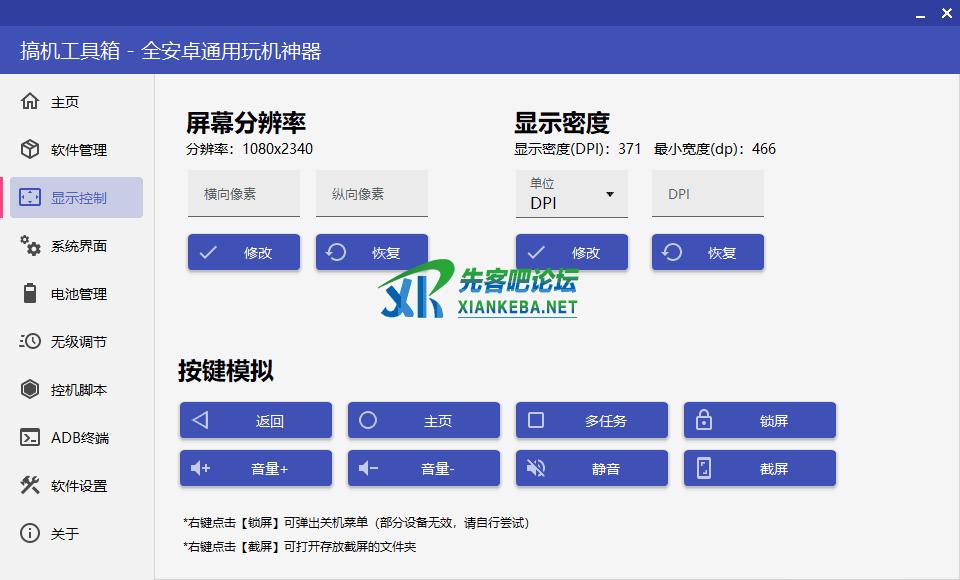This screenshot has height=580, width=960.
Task: Click the 系统界面 gears icon
Action: tap(30, 246)
